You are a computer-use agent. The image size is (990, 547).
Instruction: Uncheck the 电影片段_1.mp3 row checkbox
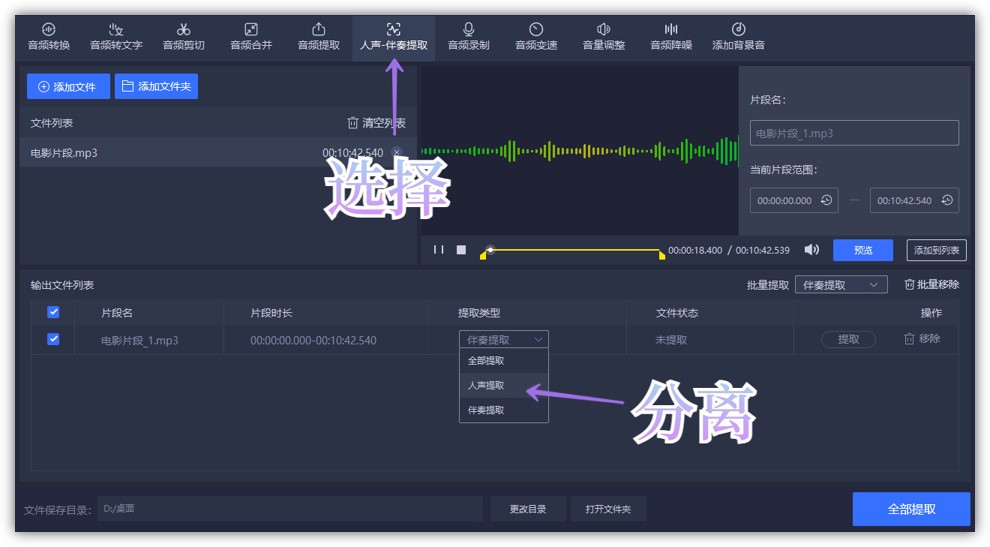click(x=54, y=339)
